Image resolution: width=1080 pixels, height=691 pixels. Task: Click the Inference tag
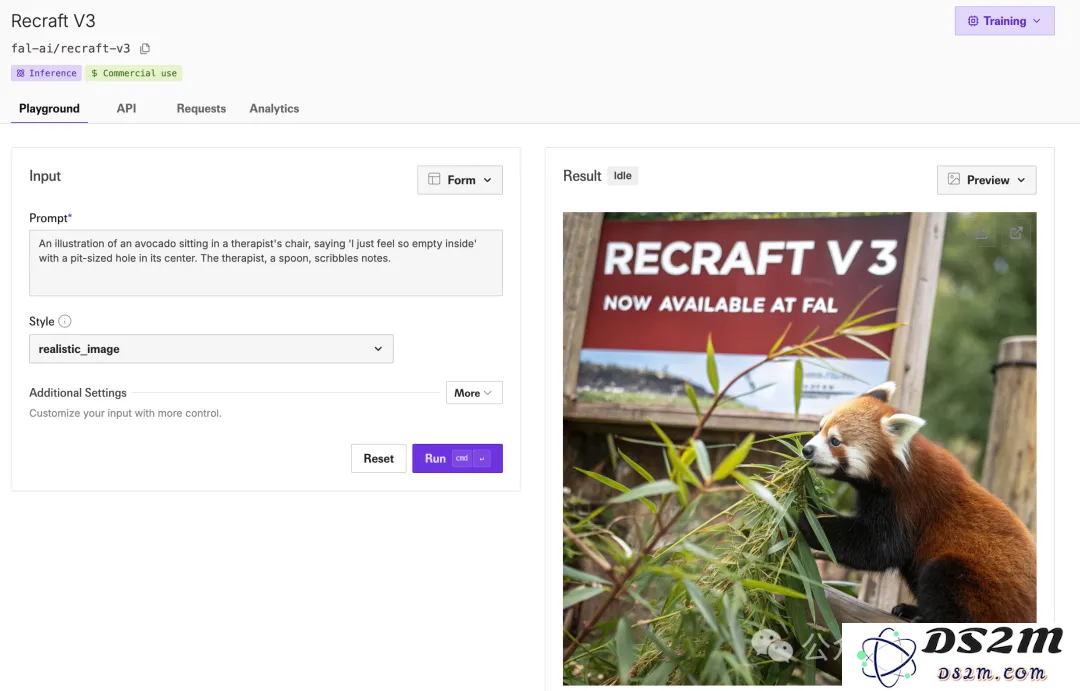(x=46, y=73)
